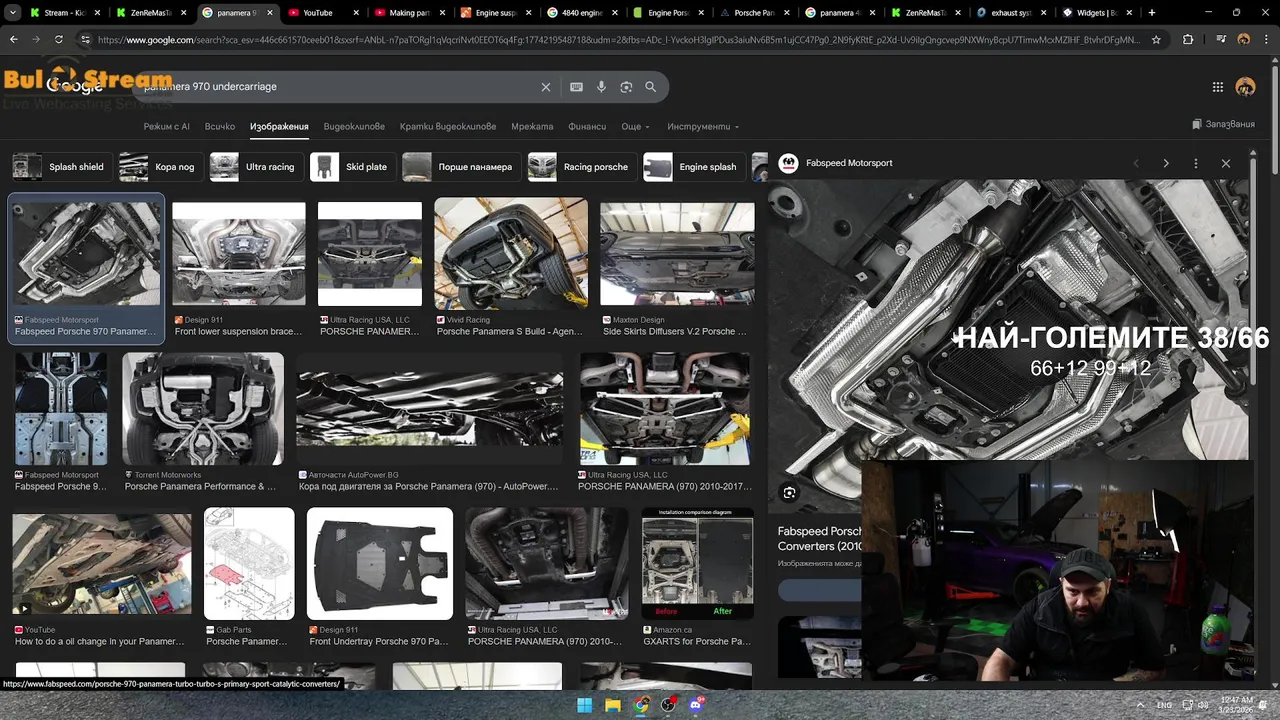Screen dimensions: 1280x720
Task: Open three-dot options in image preview panel
Action: pos(1195,163)
